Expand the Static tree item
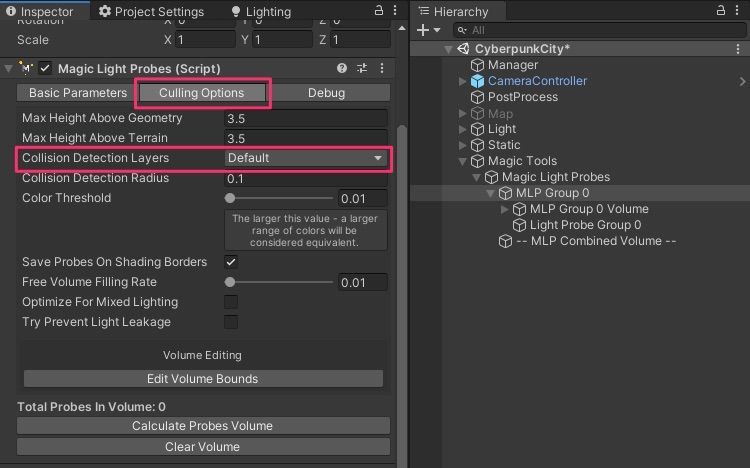750x468 pixels. click(462, 145)
